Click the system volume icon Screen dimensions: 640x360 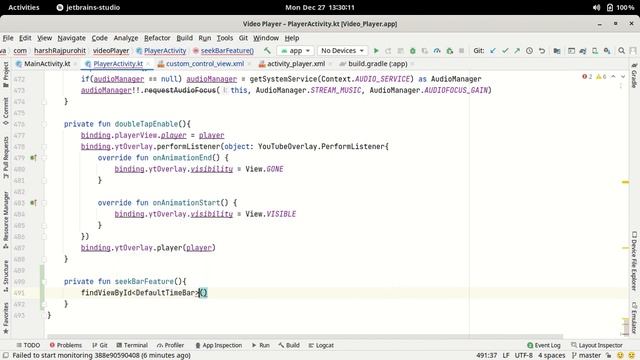pyautogui.click(x=596, y=7)
